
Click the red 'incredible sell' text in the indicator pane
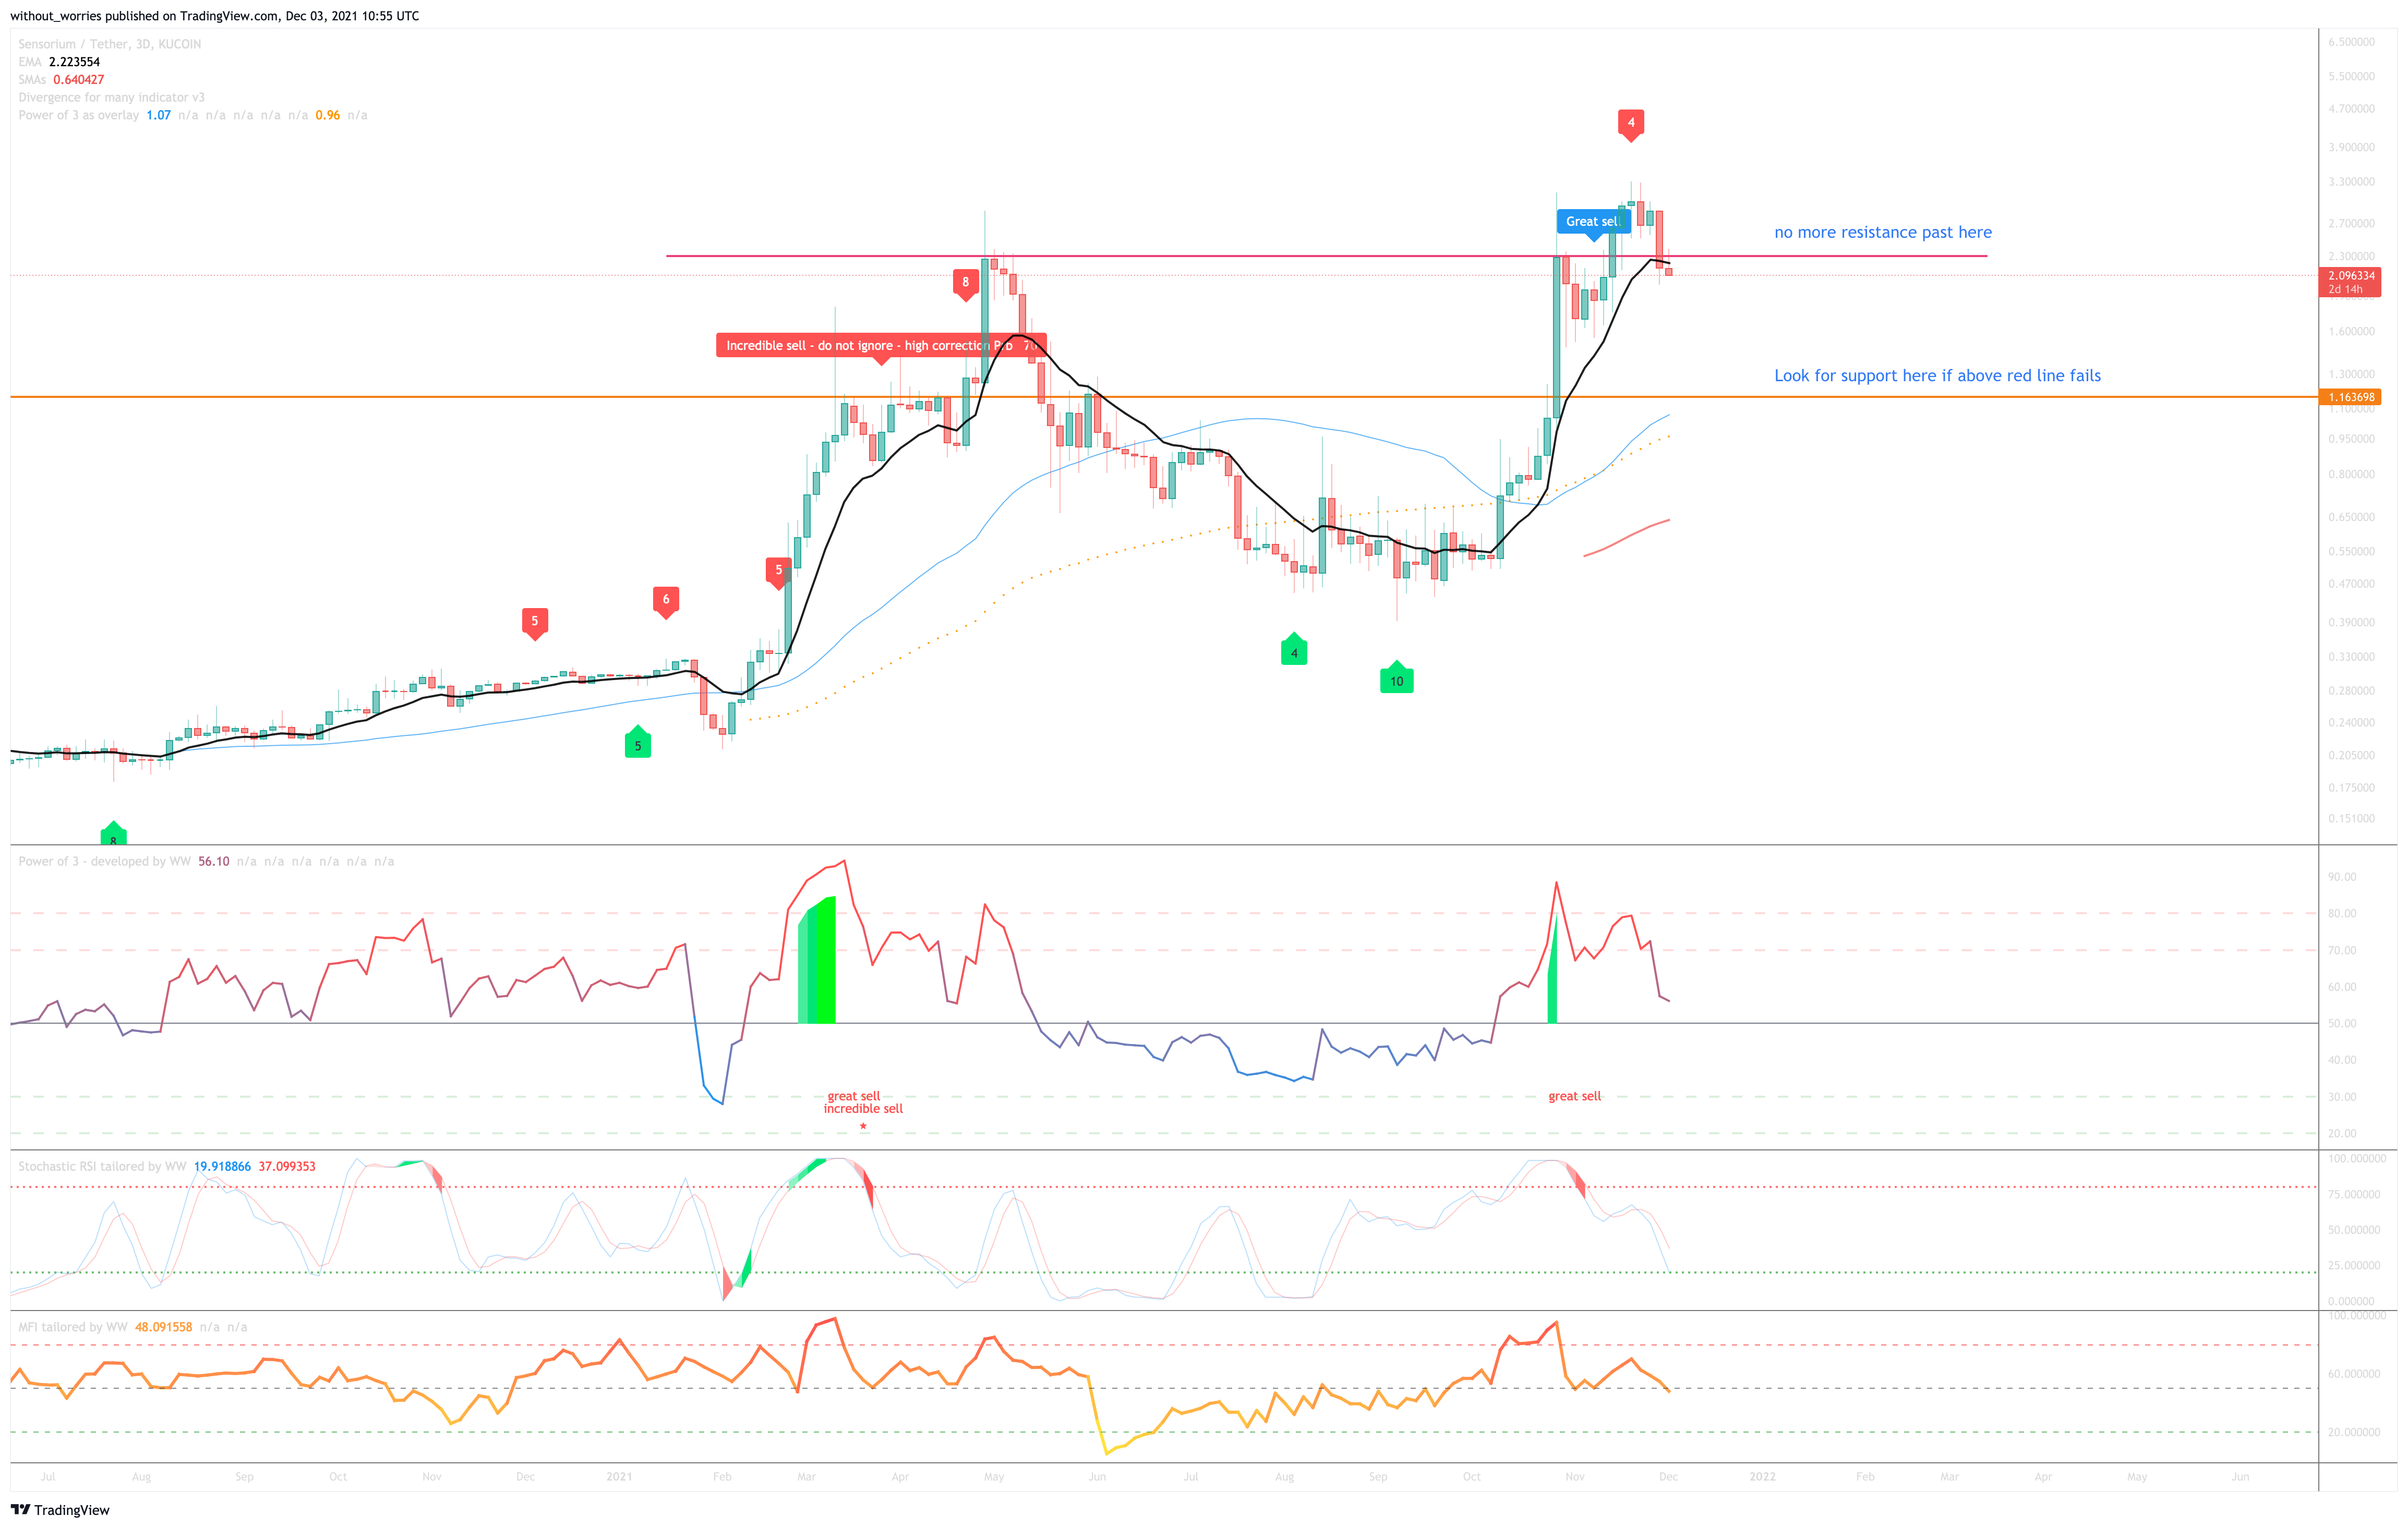863,1109
